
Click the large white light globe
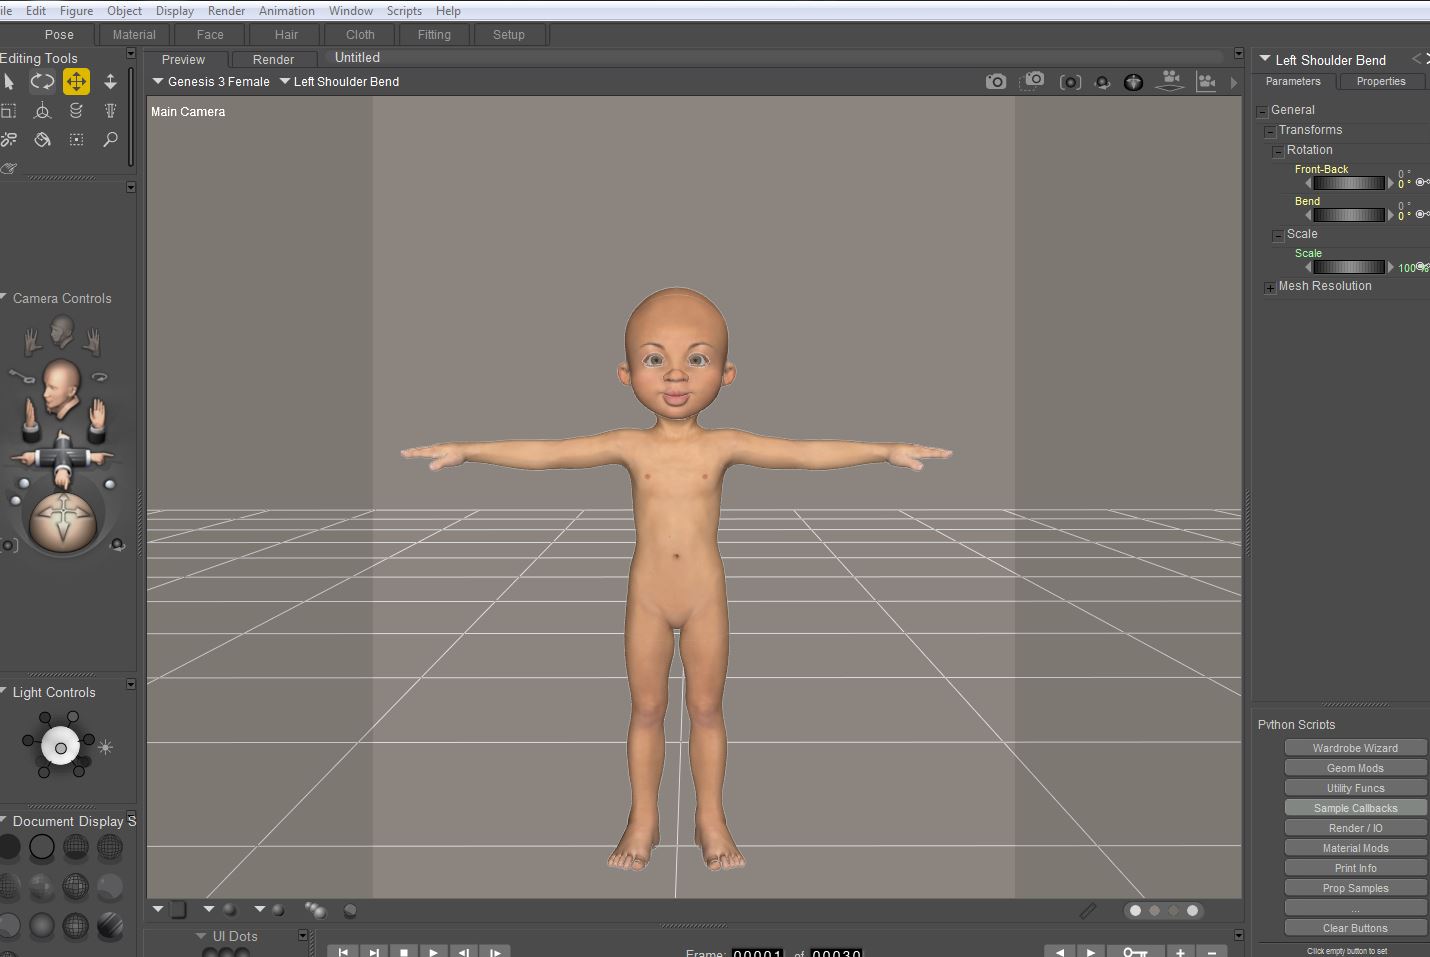click(61, 746)
